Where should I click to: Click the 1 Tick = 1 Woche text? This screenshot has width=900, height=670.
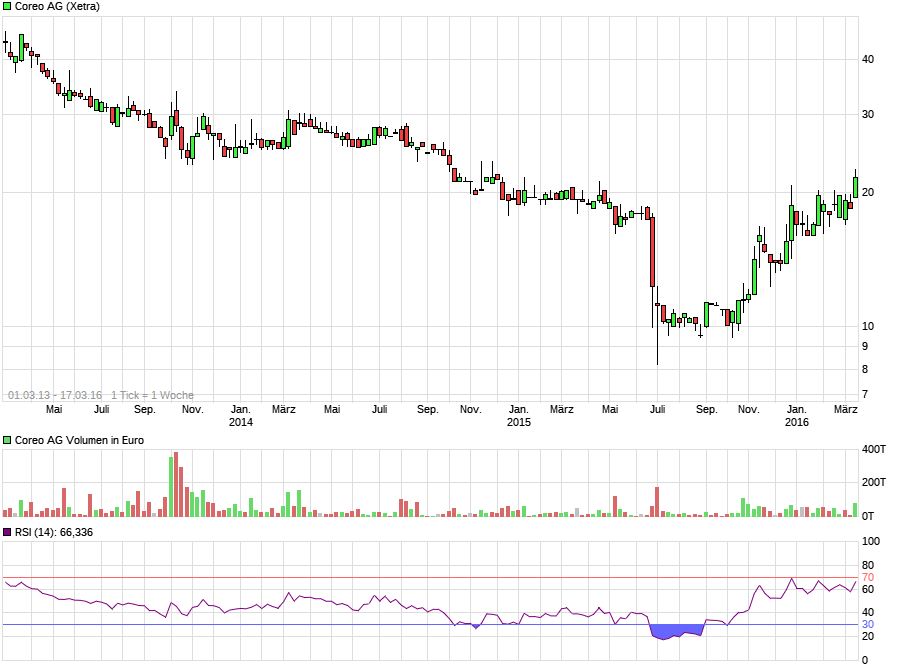point(152,396)
